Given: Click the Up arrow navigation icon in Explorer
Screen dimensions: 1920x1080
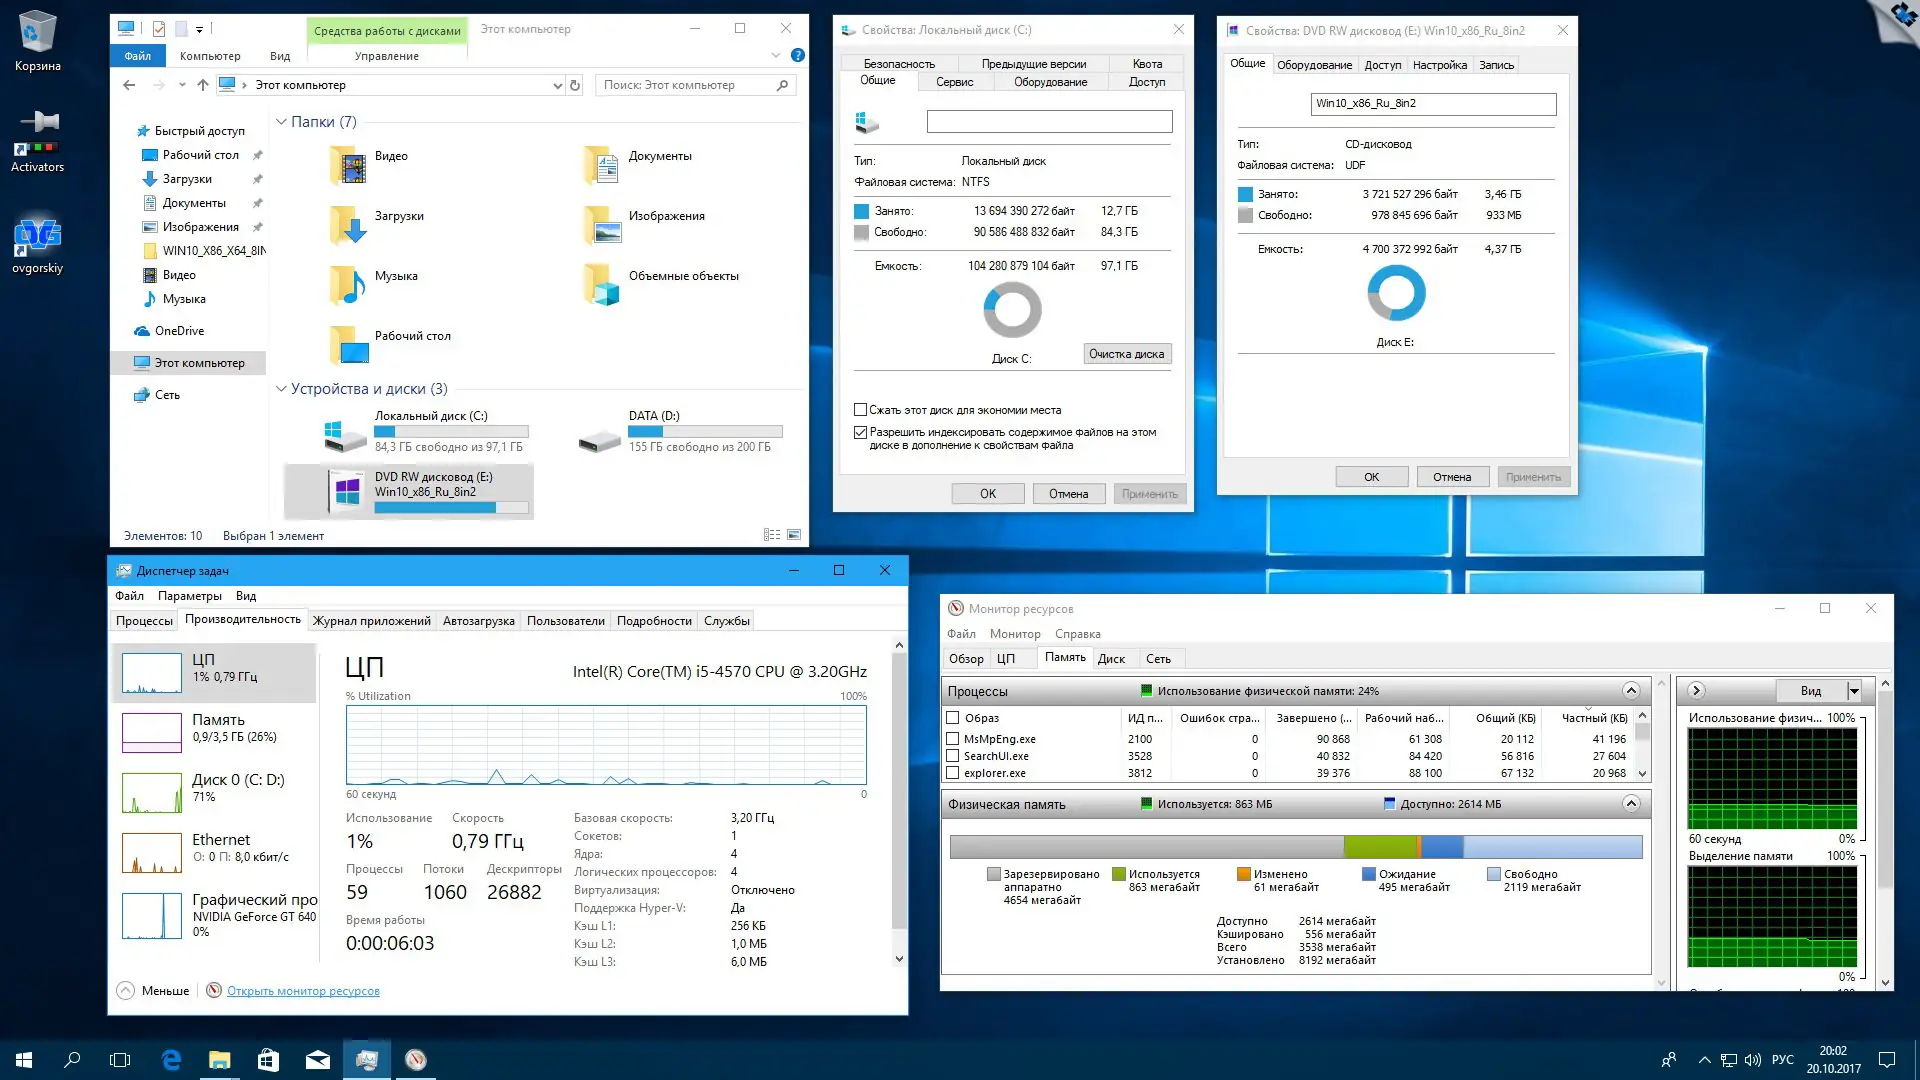Looking at the screenshot, I should 203,86.
